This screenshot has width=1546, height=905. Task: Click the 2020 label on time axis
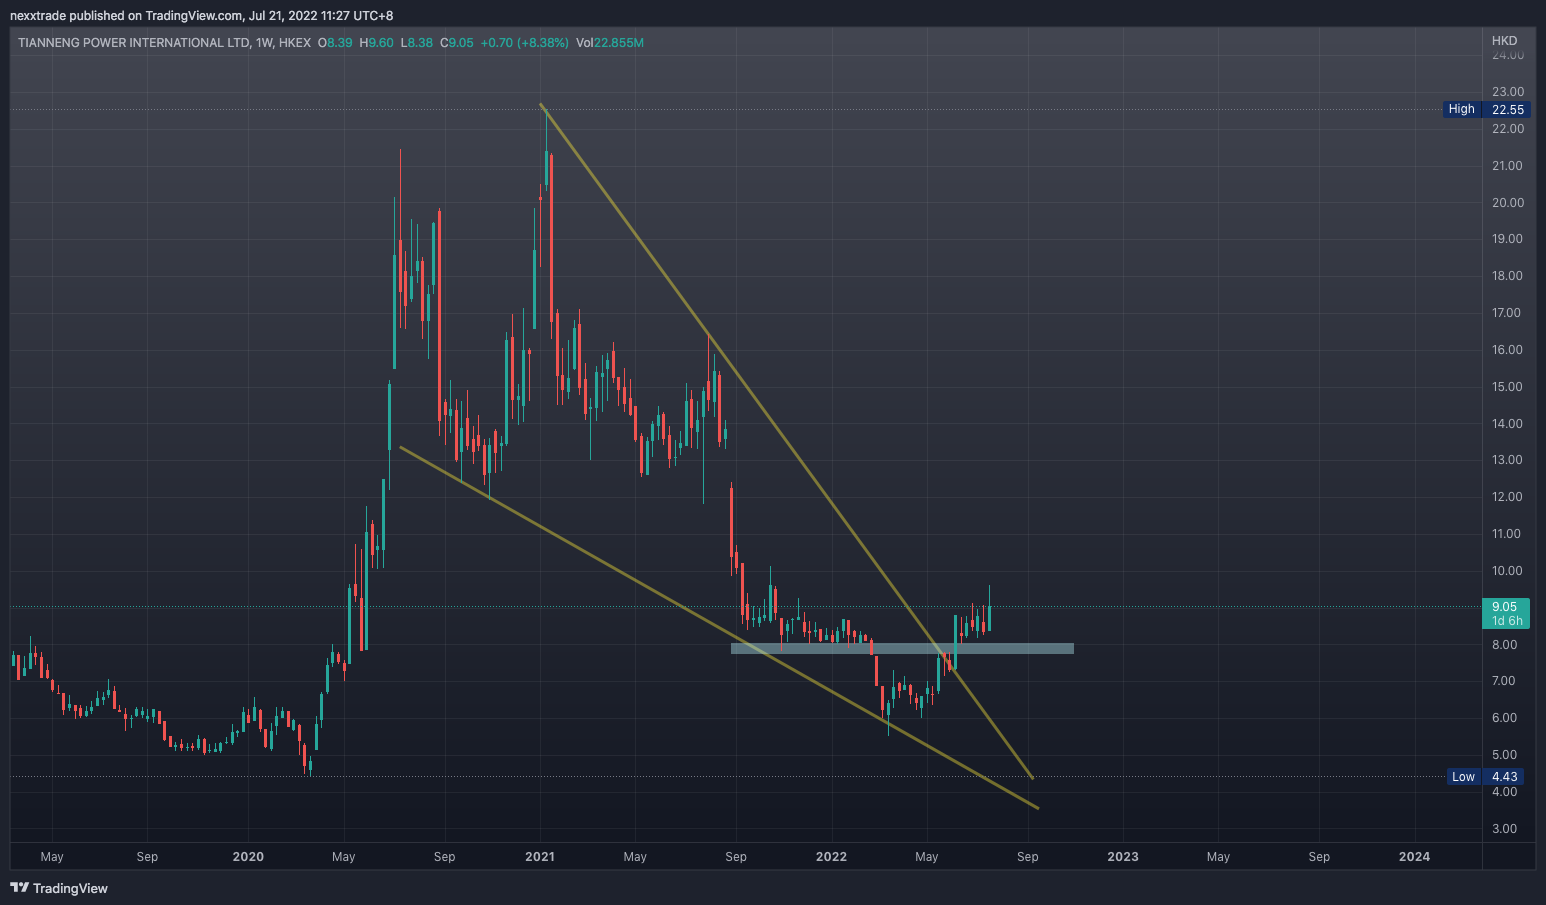coord(248,857)
